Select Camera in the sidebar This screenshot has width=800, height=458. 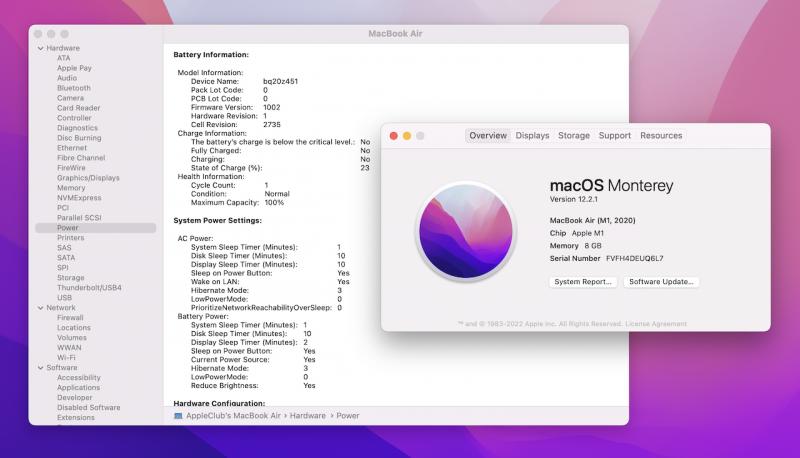pyautogui.click(x=70, y=98)
